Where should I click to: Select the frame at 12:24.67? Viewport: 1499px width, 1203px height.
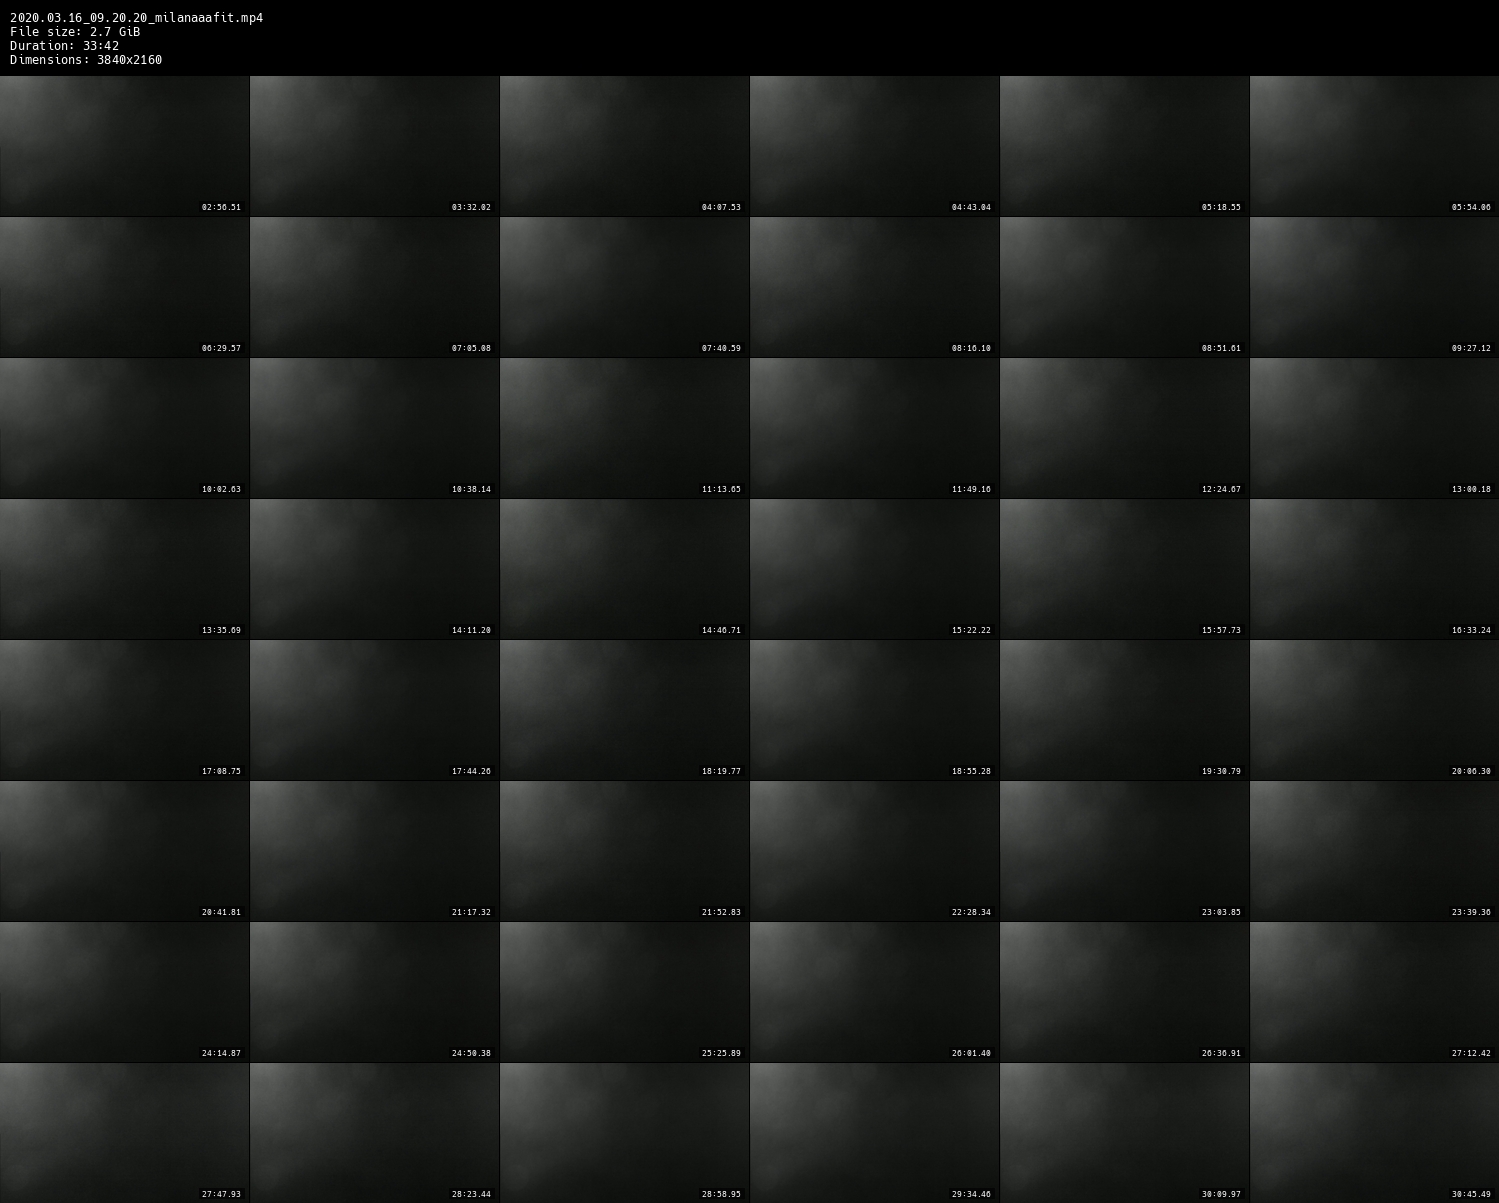(1124, 428)
